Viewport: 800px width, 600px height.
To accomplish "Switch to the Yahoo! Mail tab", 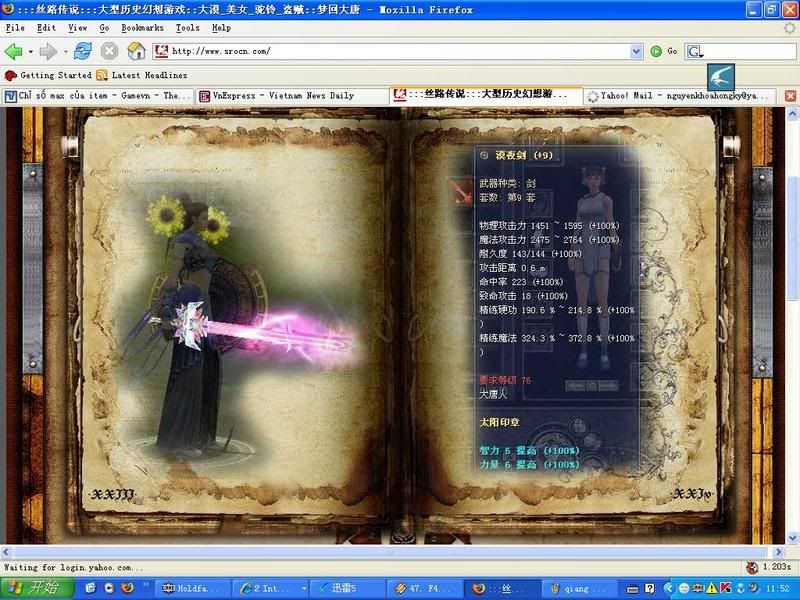I will (x=680, y=96).
